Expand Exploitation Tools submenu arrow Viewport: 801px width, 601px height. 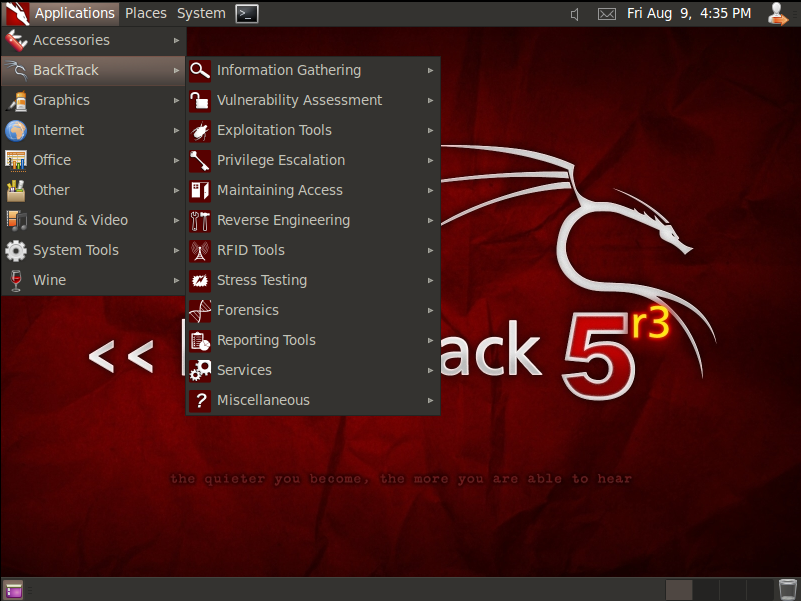coord(431,131)
